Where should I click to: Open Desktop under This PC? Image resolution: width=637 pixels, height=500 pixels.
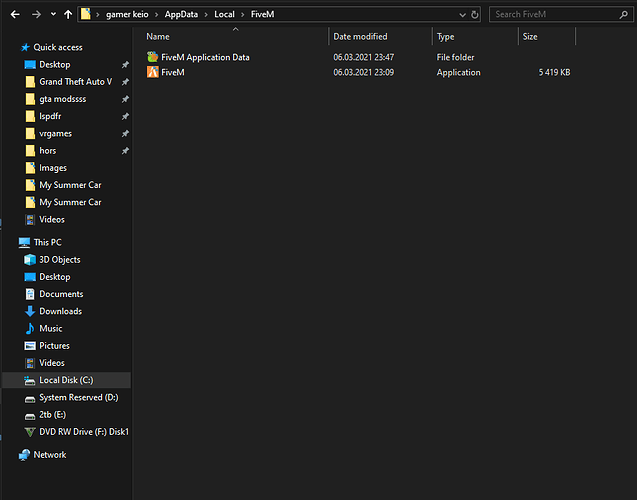point(55,277)
